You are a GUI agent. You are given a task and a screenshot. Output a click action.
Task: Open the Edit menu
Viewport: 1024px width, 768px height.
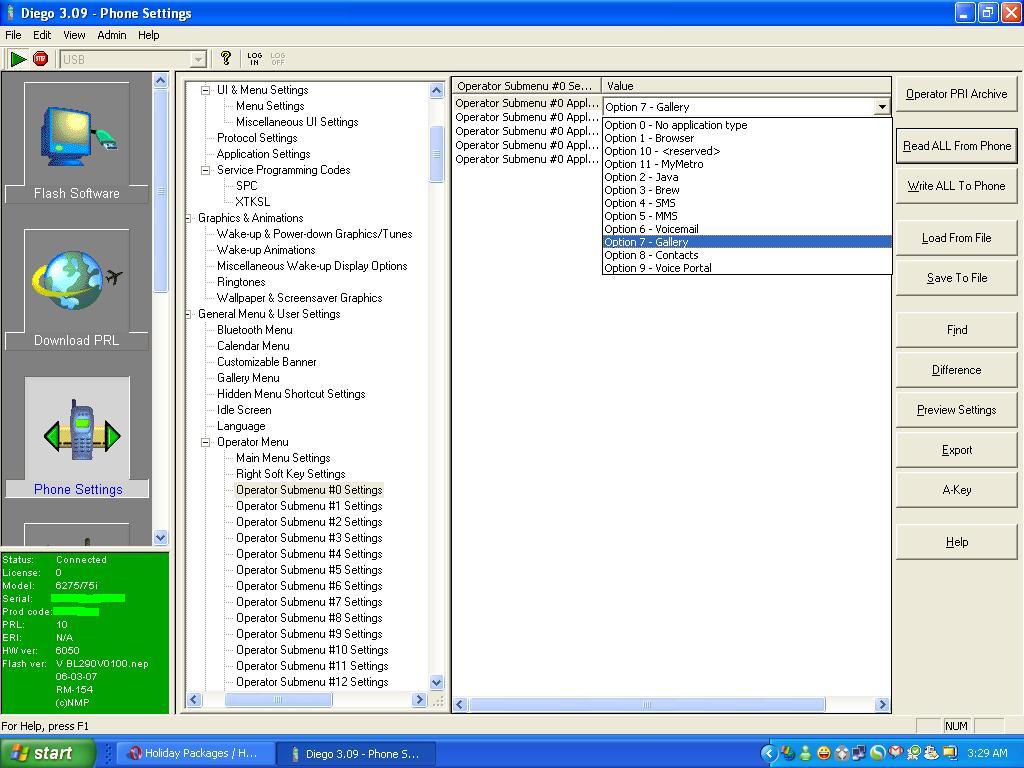coord(42,35)
